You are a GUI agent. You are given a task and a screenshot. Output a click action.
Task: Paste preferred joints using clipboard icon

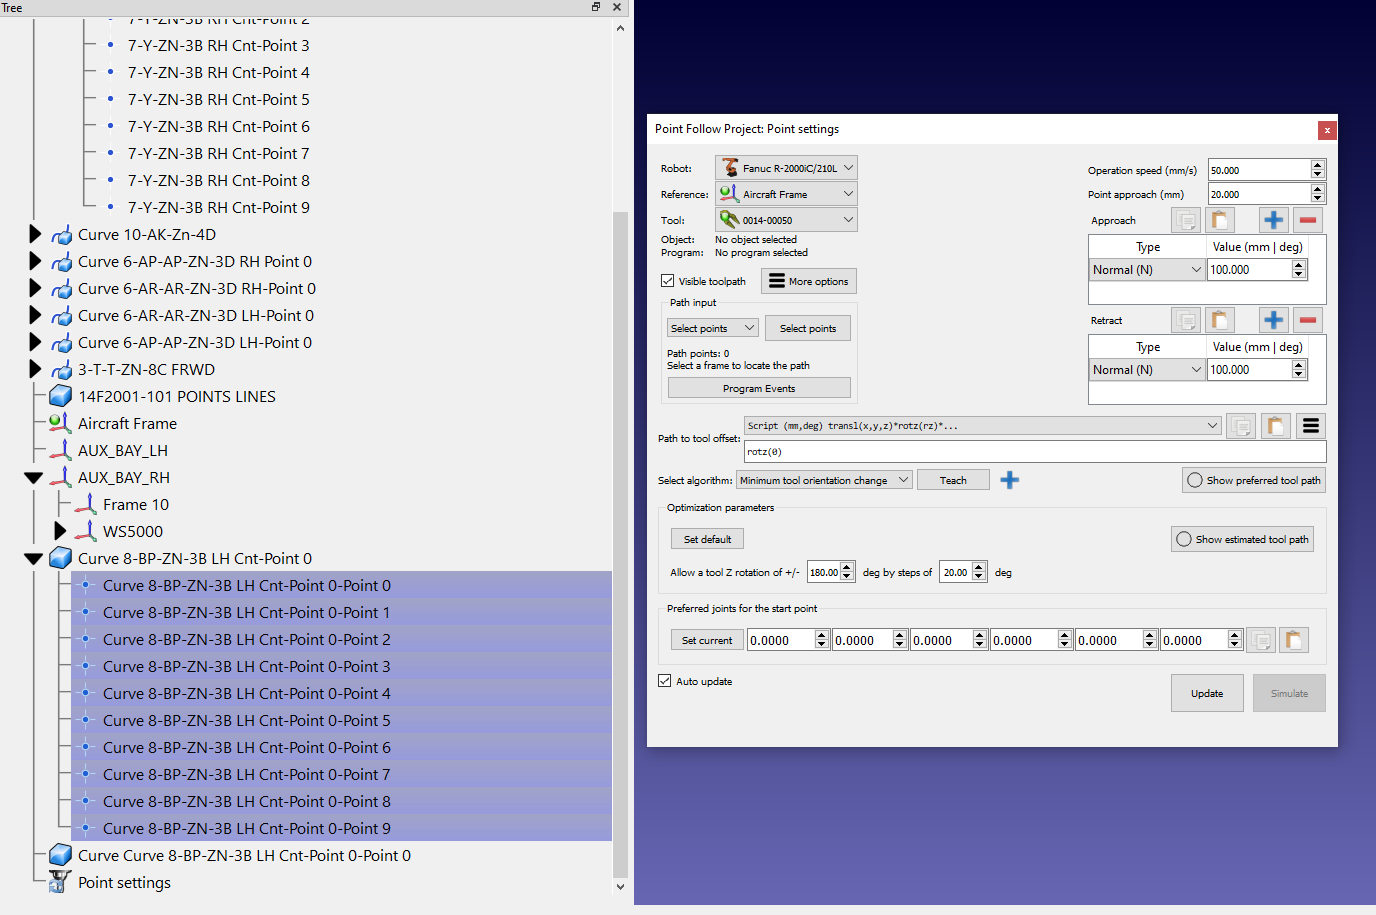pyautogui.click(x=1293, y=640)
